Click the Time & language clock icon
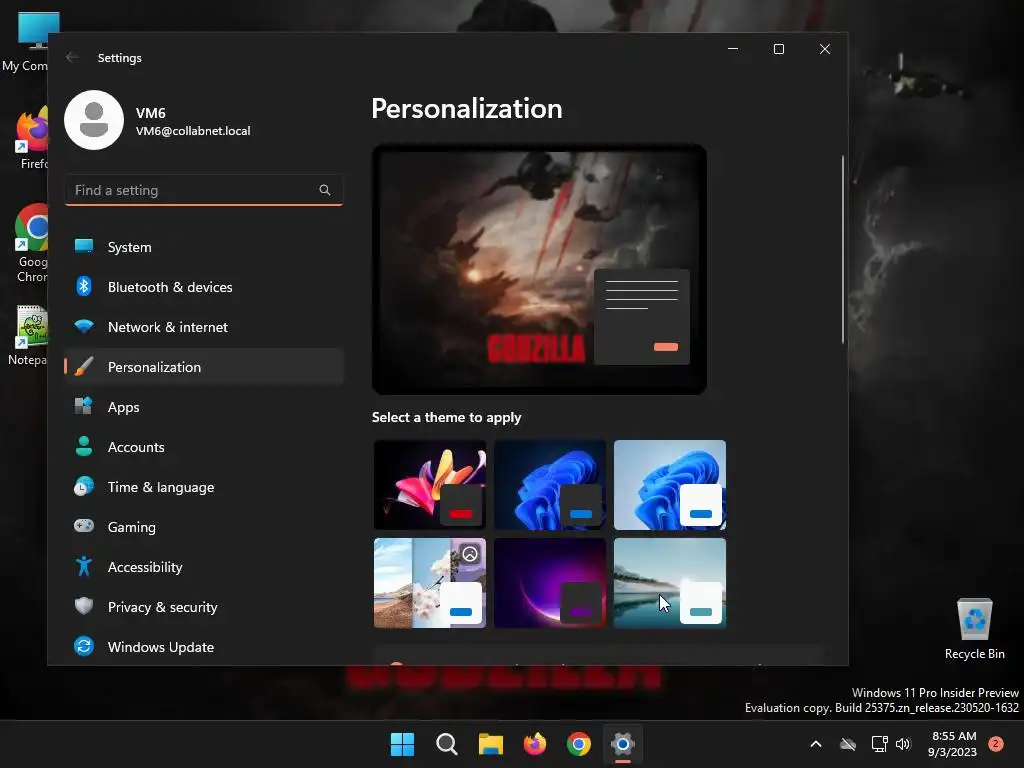1024x768 pixels. 84,486
